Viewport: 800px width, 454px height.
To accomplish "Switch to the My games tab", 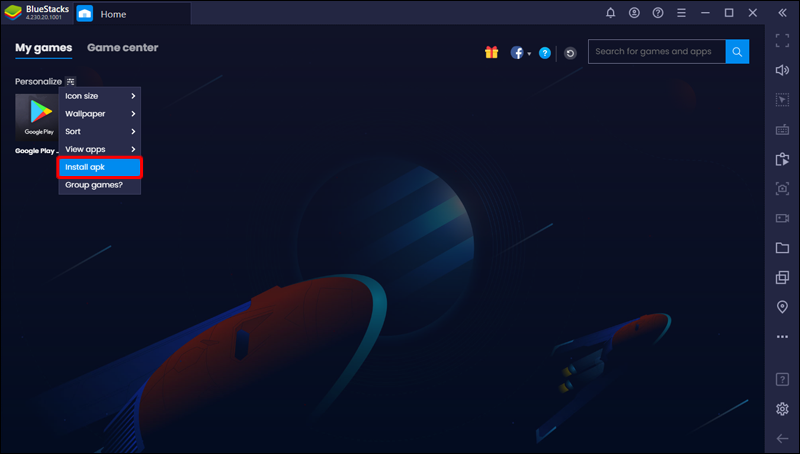I will point(43,48).
